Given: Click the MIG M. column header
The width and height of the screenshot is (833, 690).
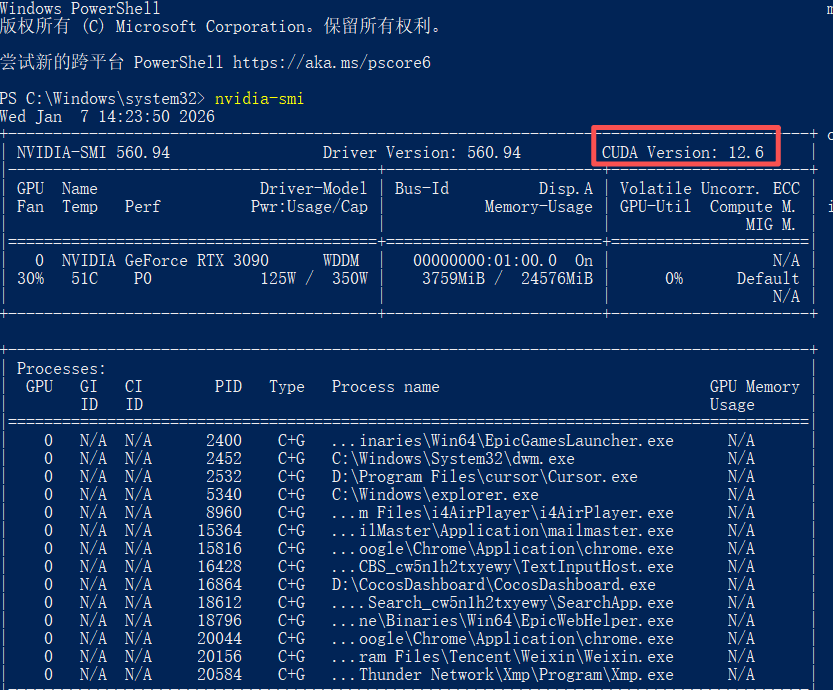Looking at the screenshot, I should click(770, 225).
